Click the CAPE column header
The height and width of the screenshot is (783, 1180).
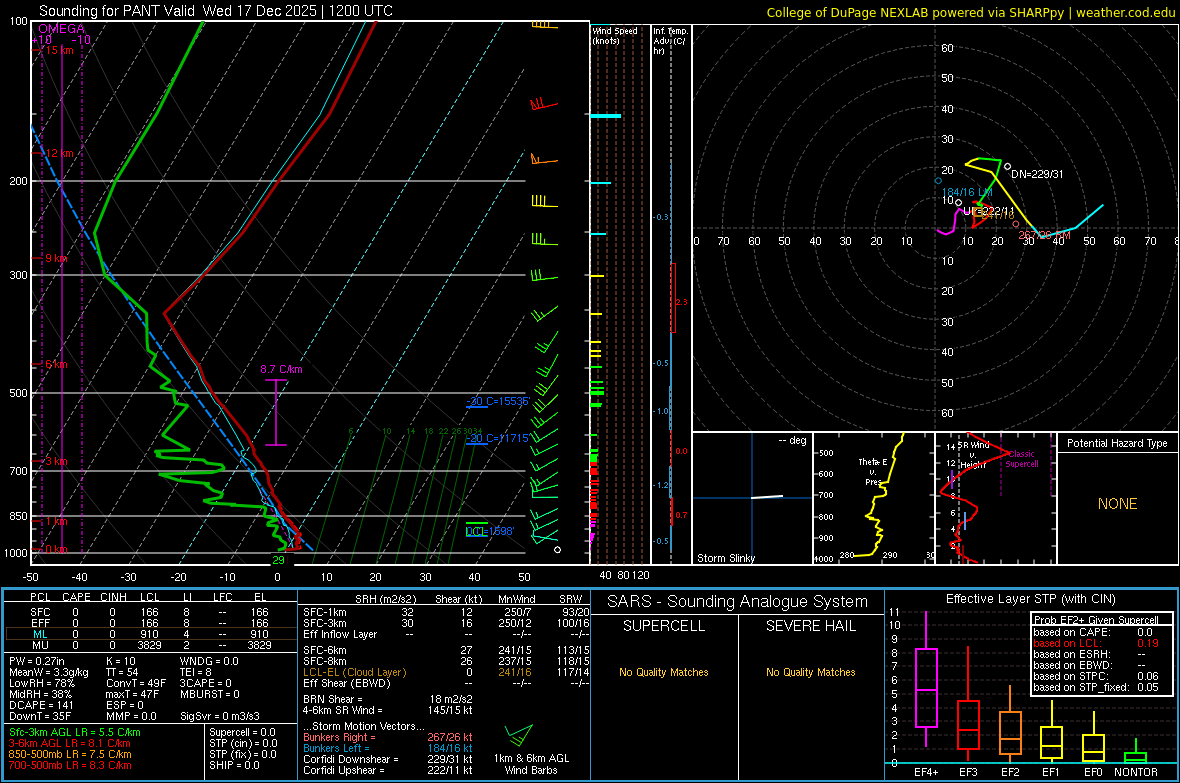(76, 597)
